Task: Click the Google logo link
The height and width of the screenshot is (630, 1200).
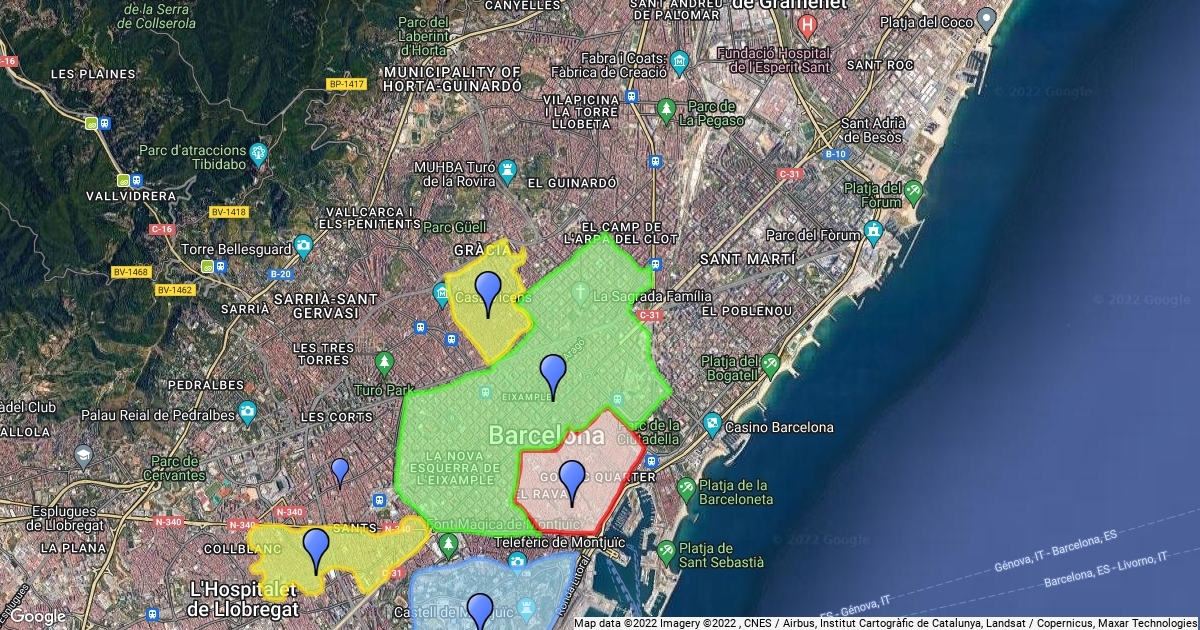Action: click(x=38, y=616)
